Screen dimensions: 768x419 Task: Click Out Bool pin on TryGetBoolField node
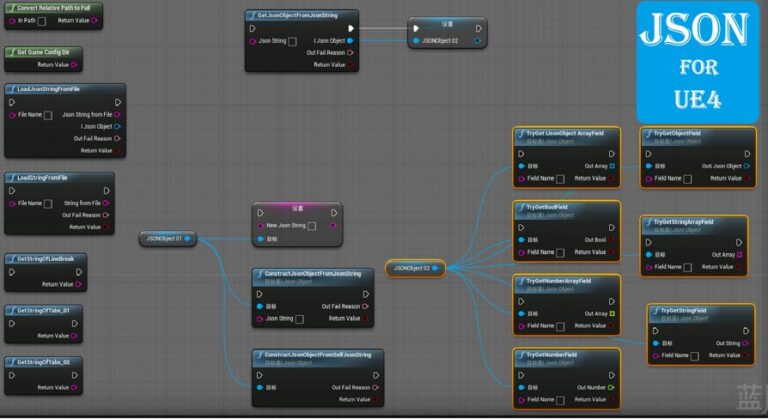pos(611,240)
